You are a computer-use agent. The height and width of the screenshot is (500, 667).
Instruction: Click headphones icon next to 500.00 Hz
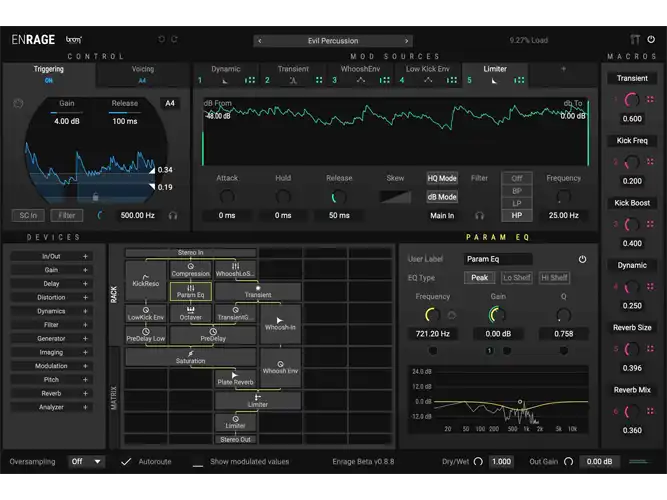click(173, 216)
